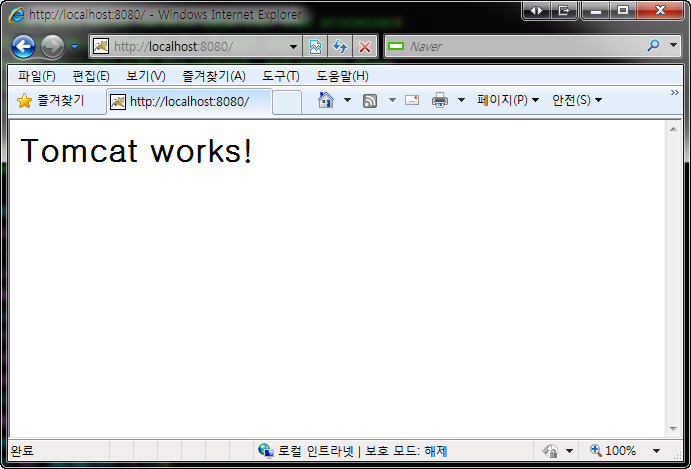This screenshot has width=691, height=469.
Task: Open the feeds dropdown arrow
Action: coord(392,100)
